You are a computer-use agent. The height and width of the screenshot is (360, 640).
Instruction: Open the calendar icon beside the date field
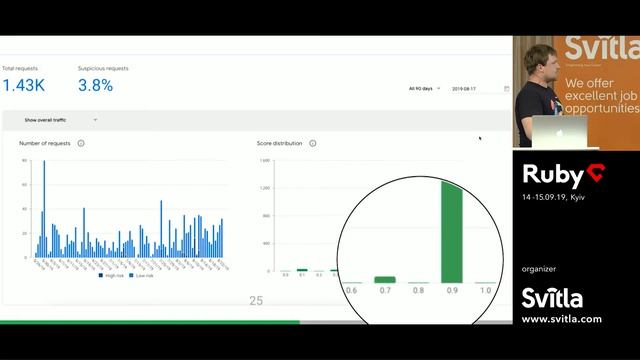tap(507, 89)
